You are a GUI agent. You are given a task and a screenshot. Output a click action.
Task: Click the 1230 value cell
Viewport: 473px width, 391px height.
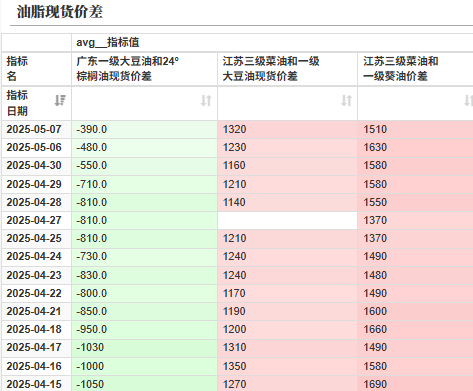(287, 147)
